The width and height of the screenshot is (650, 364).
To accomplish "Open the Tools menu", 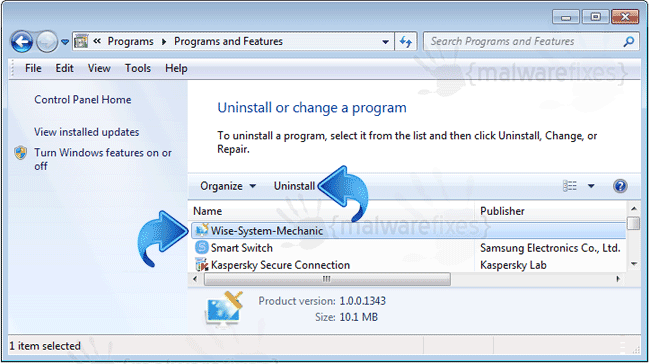I will pyautogui.click(x=138, y=68).
